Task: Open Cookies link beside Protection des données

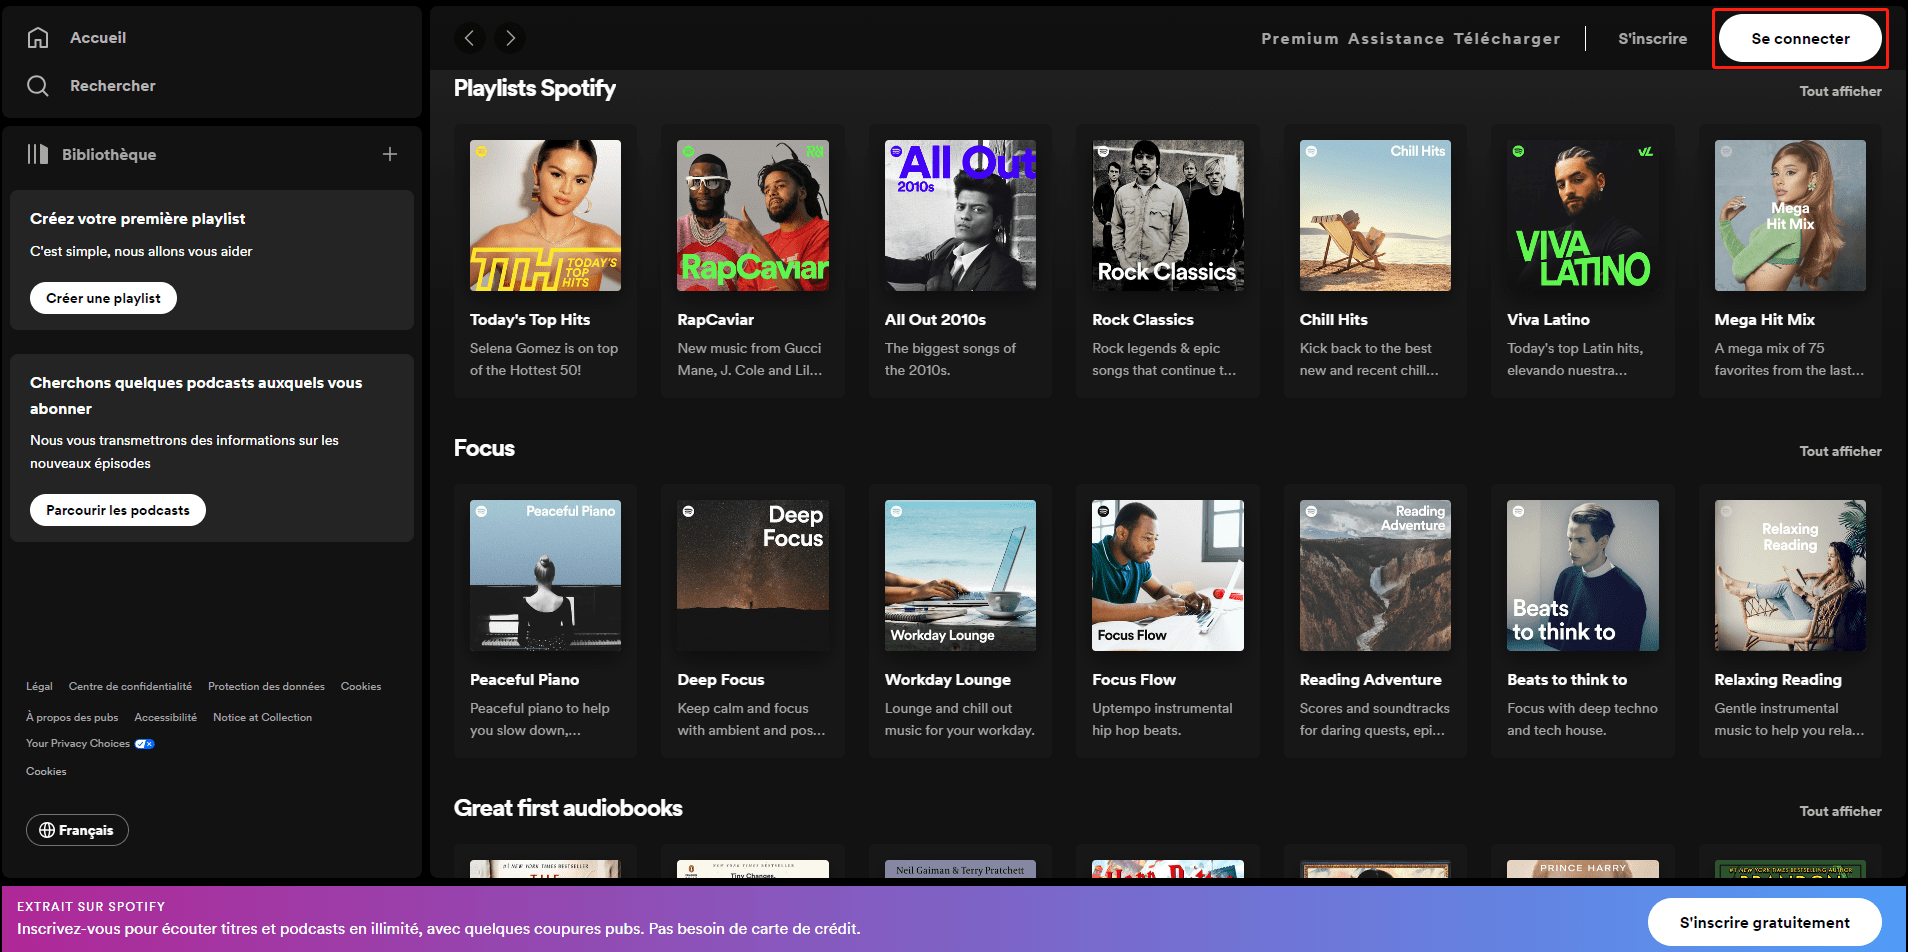Action: [361, 686]
